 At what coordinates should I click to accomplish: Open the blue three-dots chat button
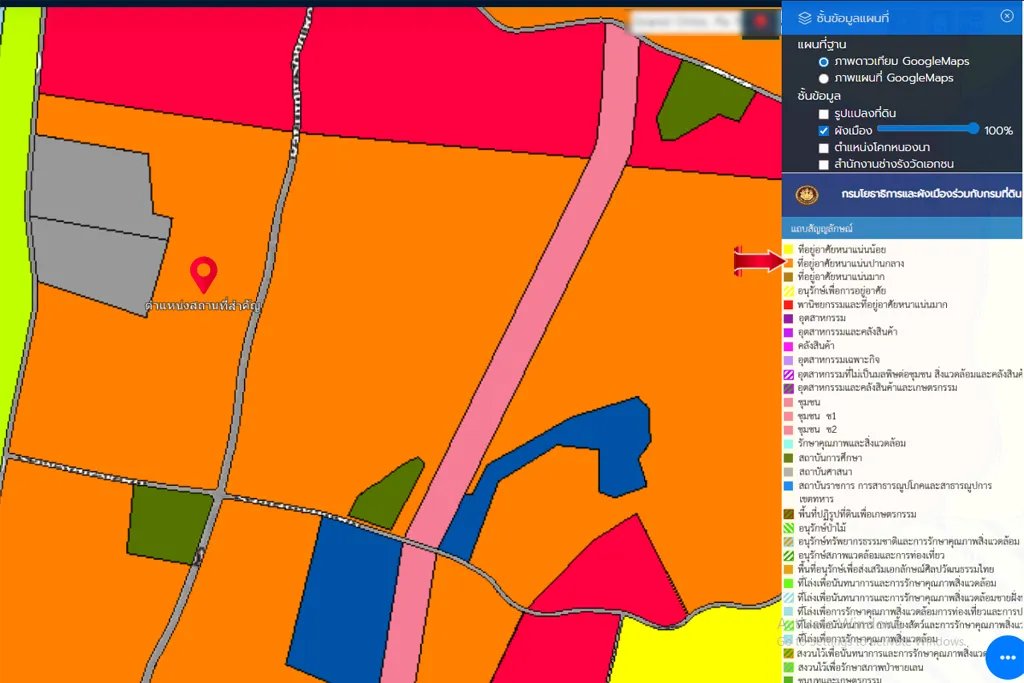pyautogui.click(x=1008, y=658)
